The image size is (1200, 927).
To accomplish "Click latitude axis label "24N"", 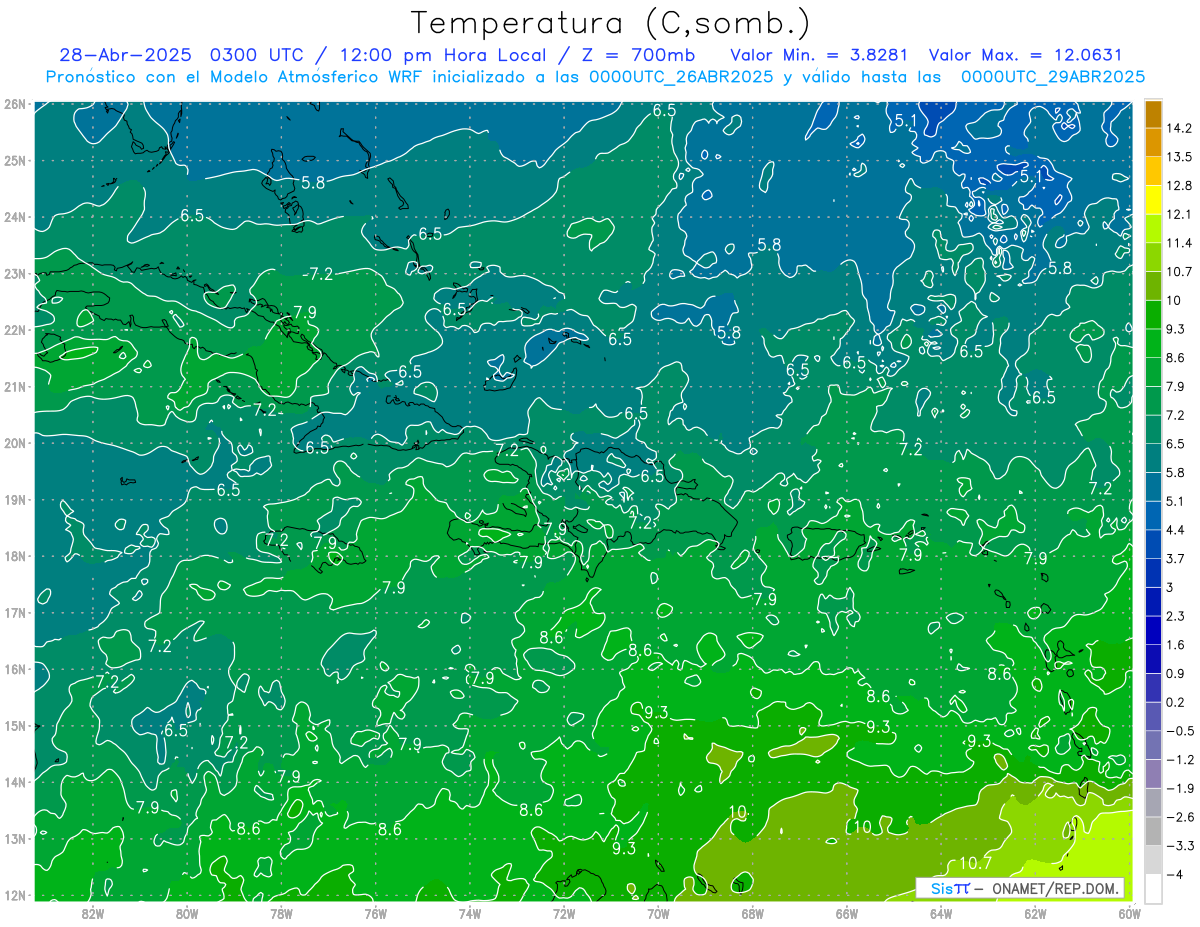I will [x=15, y=217].
